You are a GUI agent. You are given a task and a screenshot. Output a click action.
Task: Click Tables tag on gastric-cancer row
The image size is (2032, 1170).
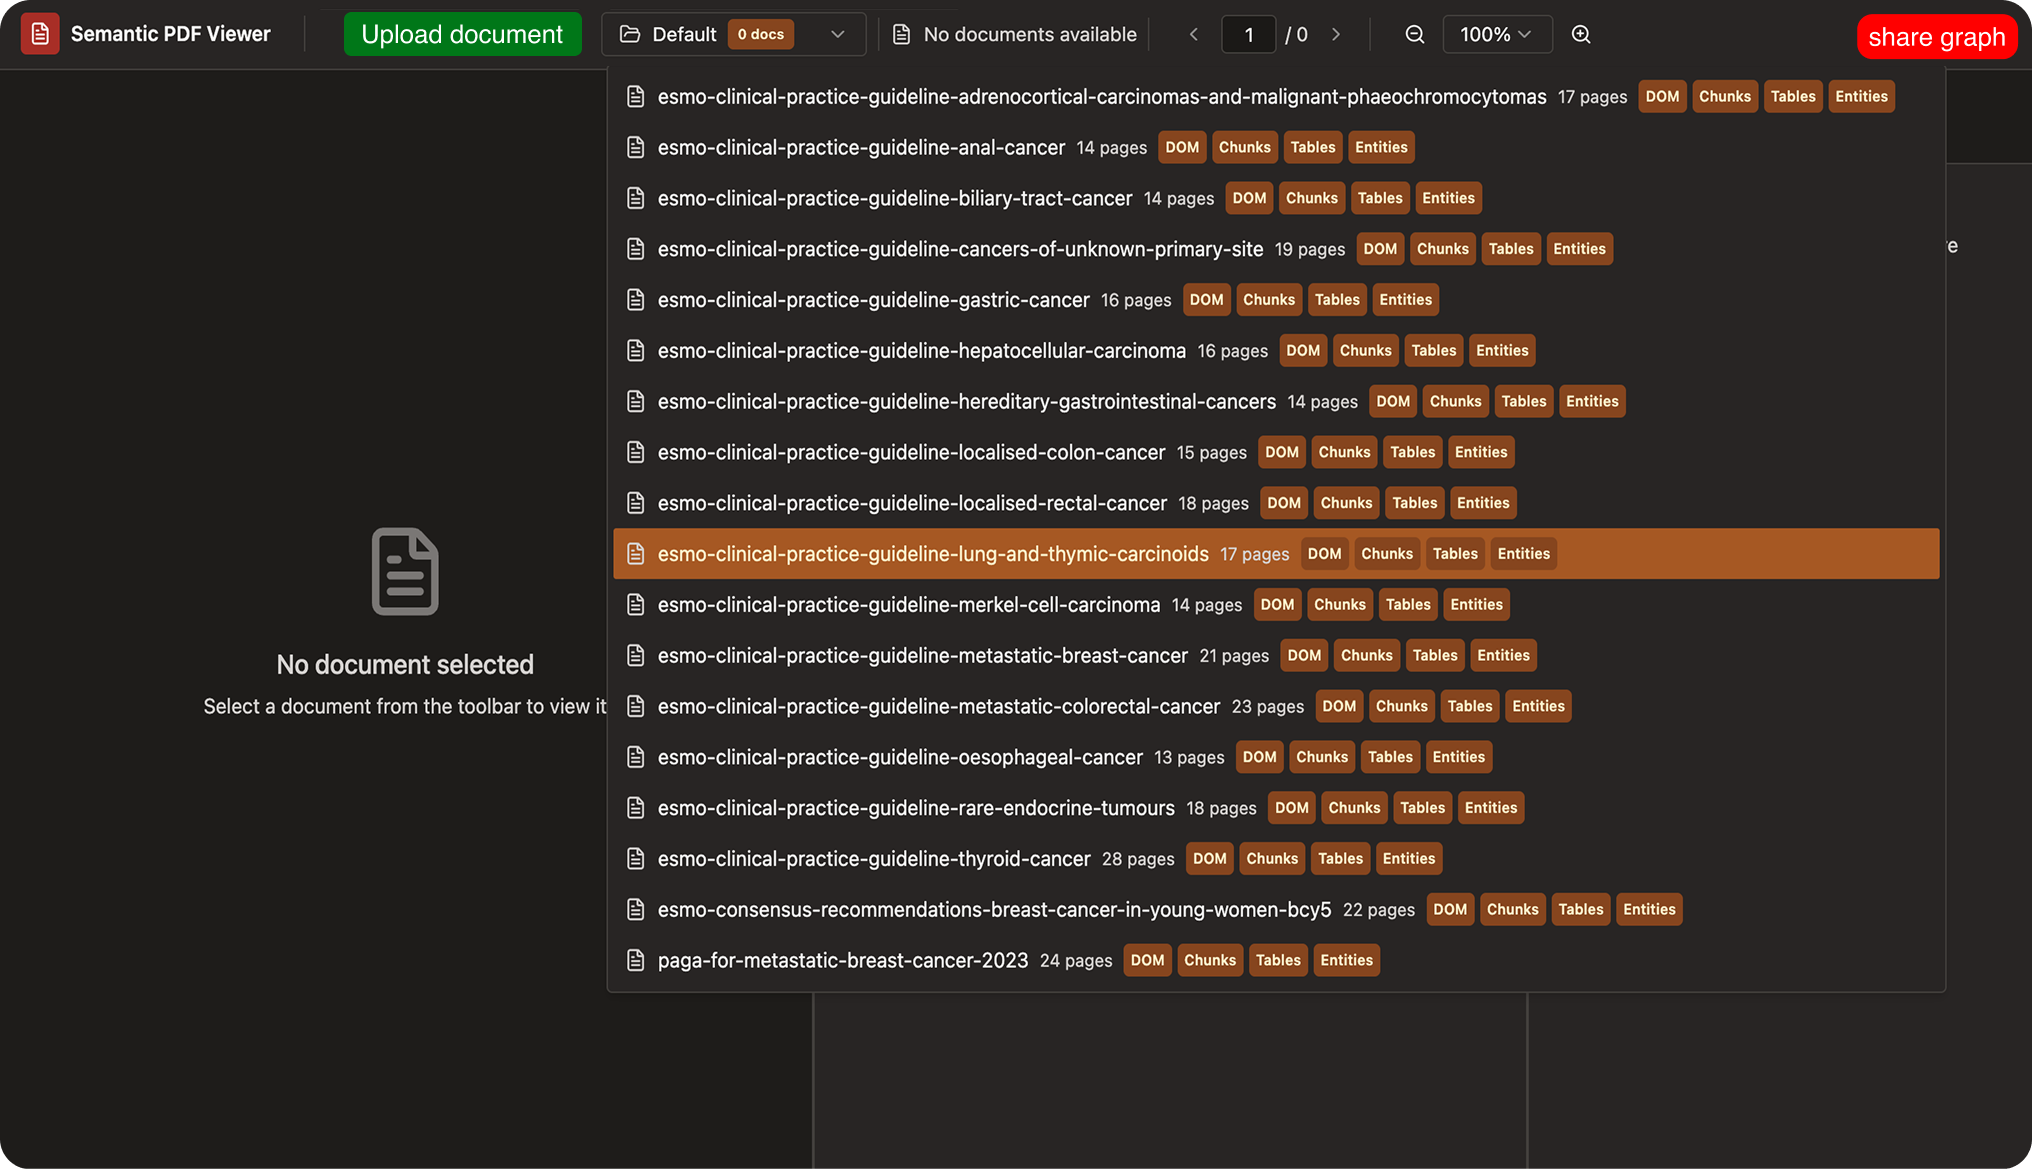point(1337,300)
